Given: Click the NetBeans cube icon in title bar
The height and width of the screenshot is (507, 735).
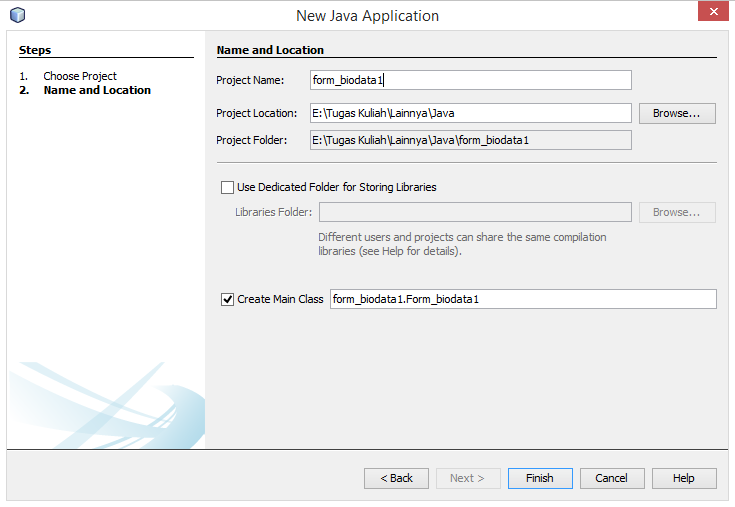Looking at the screenshot, I should 17,15.
